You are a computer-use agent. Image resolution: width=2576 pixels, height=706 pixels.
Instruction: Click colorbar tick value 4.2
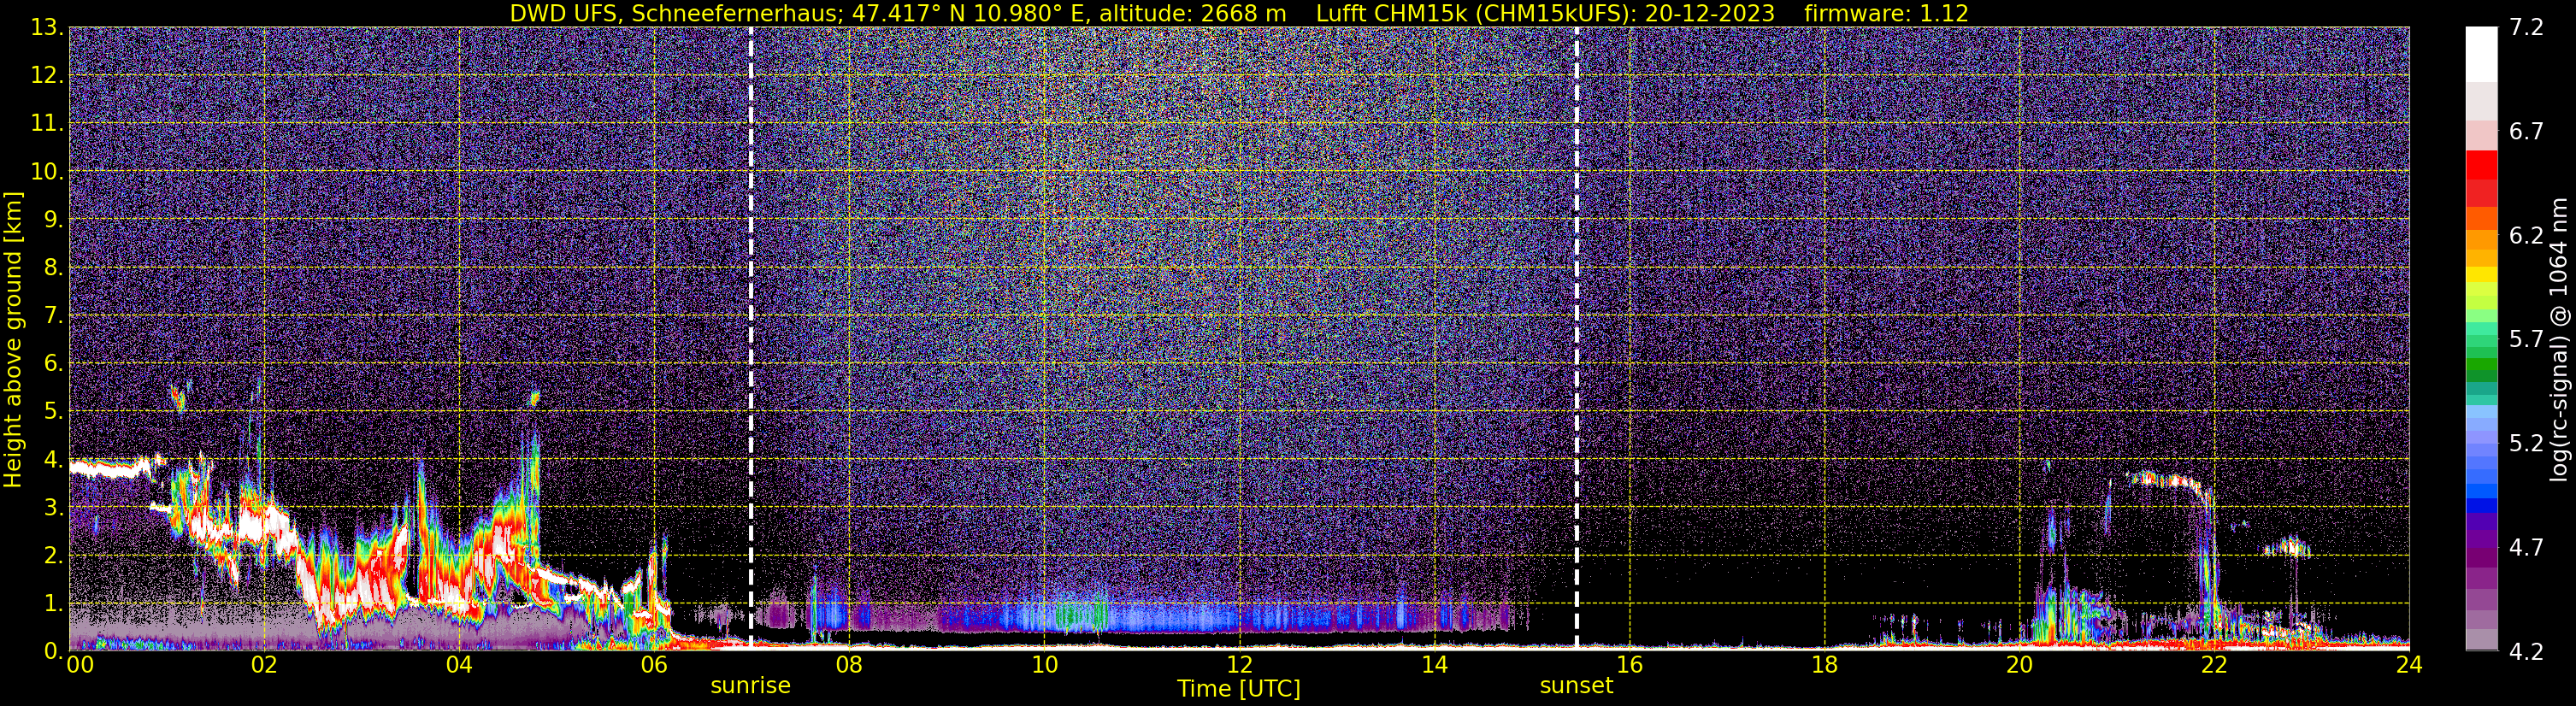[2526, 652]
